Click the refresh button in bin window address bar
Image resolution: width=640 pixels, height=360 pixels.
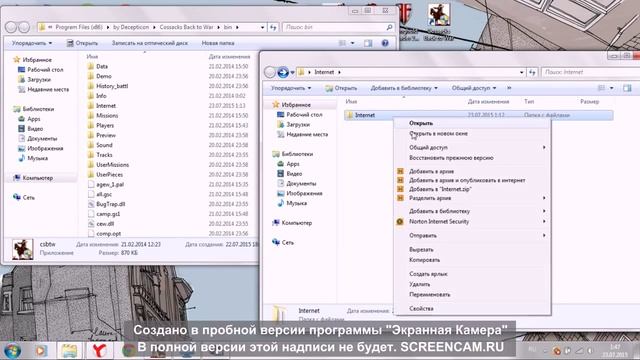[x=273, y=27]
